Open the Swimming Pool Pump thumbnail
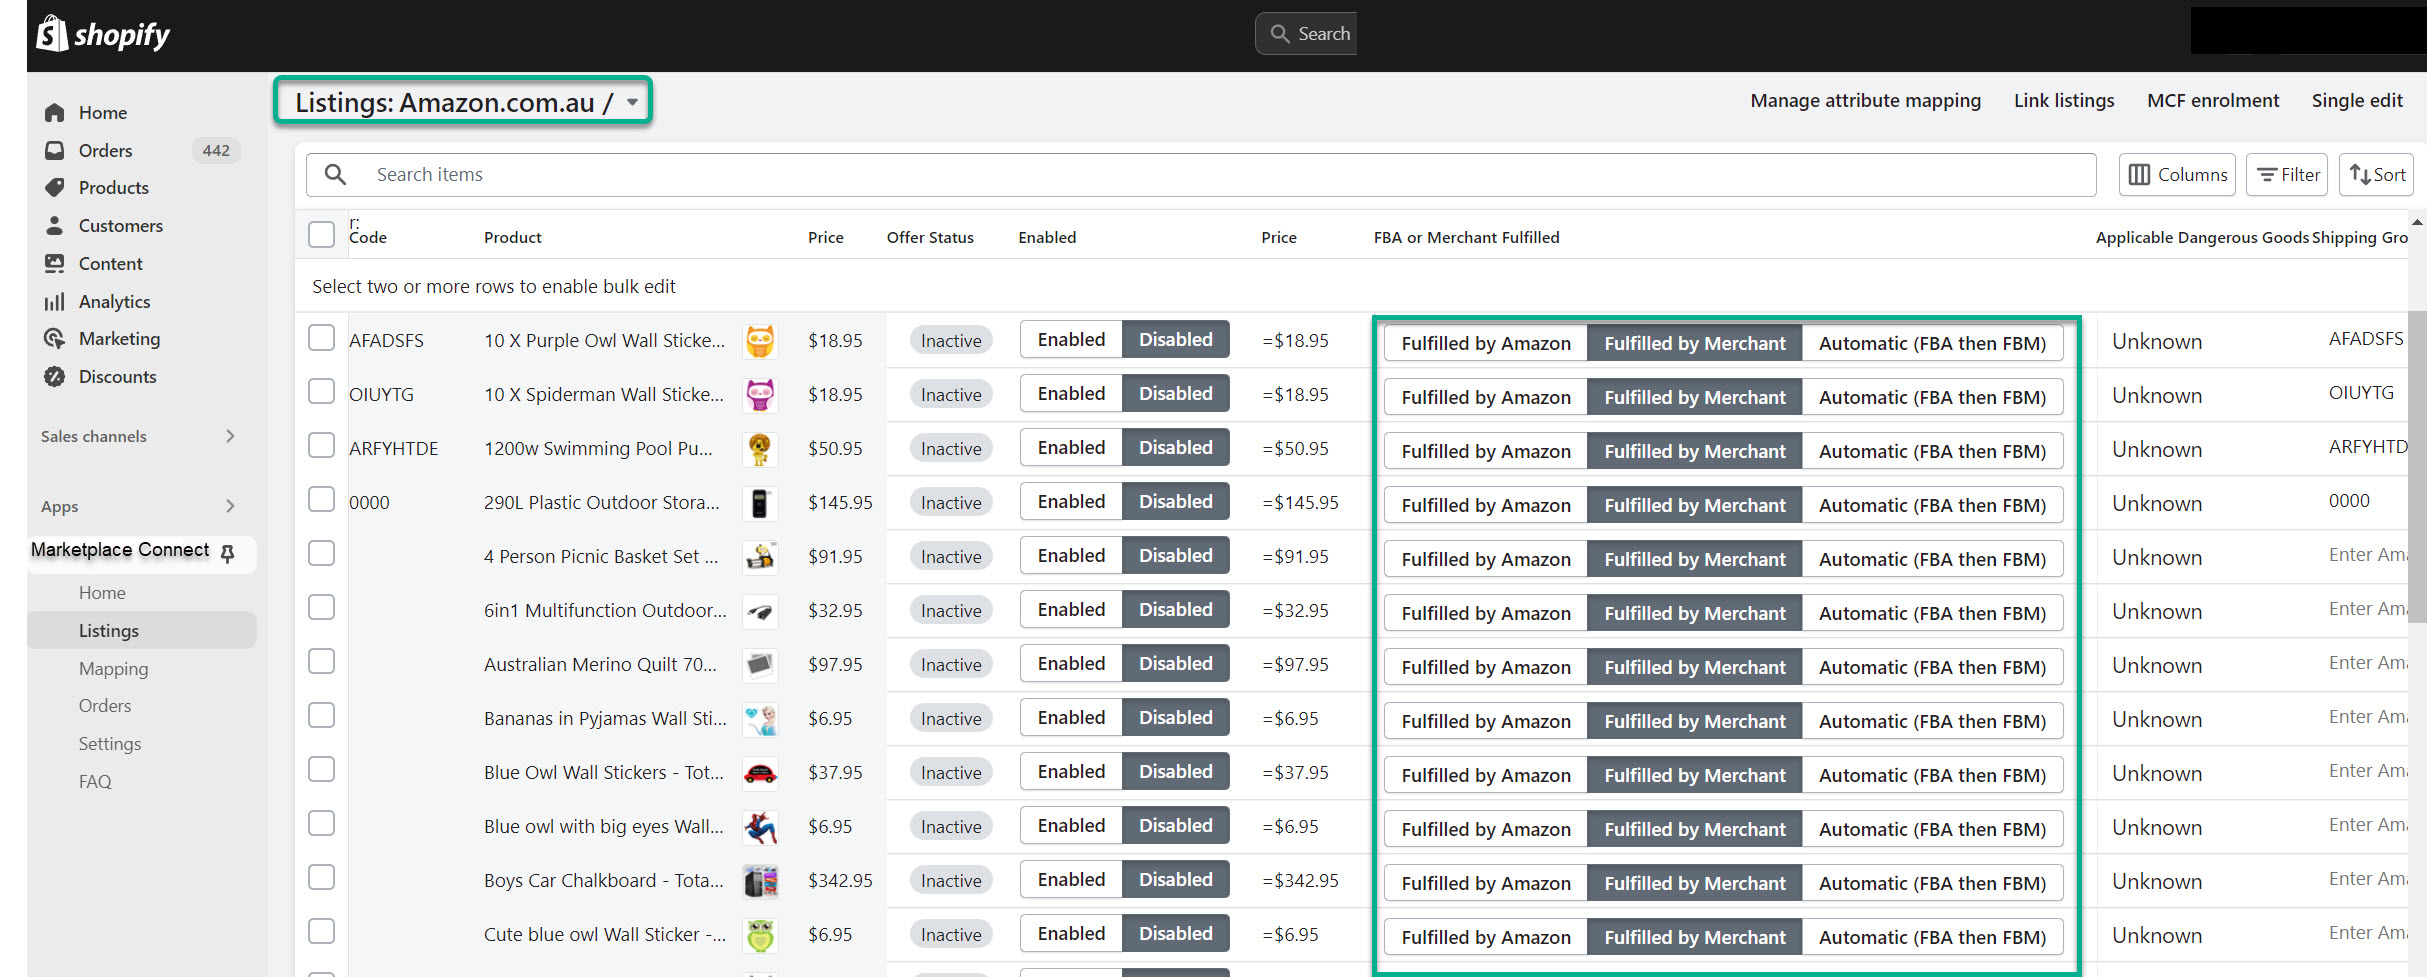 [x=760, y=449]
